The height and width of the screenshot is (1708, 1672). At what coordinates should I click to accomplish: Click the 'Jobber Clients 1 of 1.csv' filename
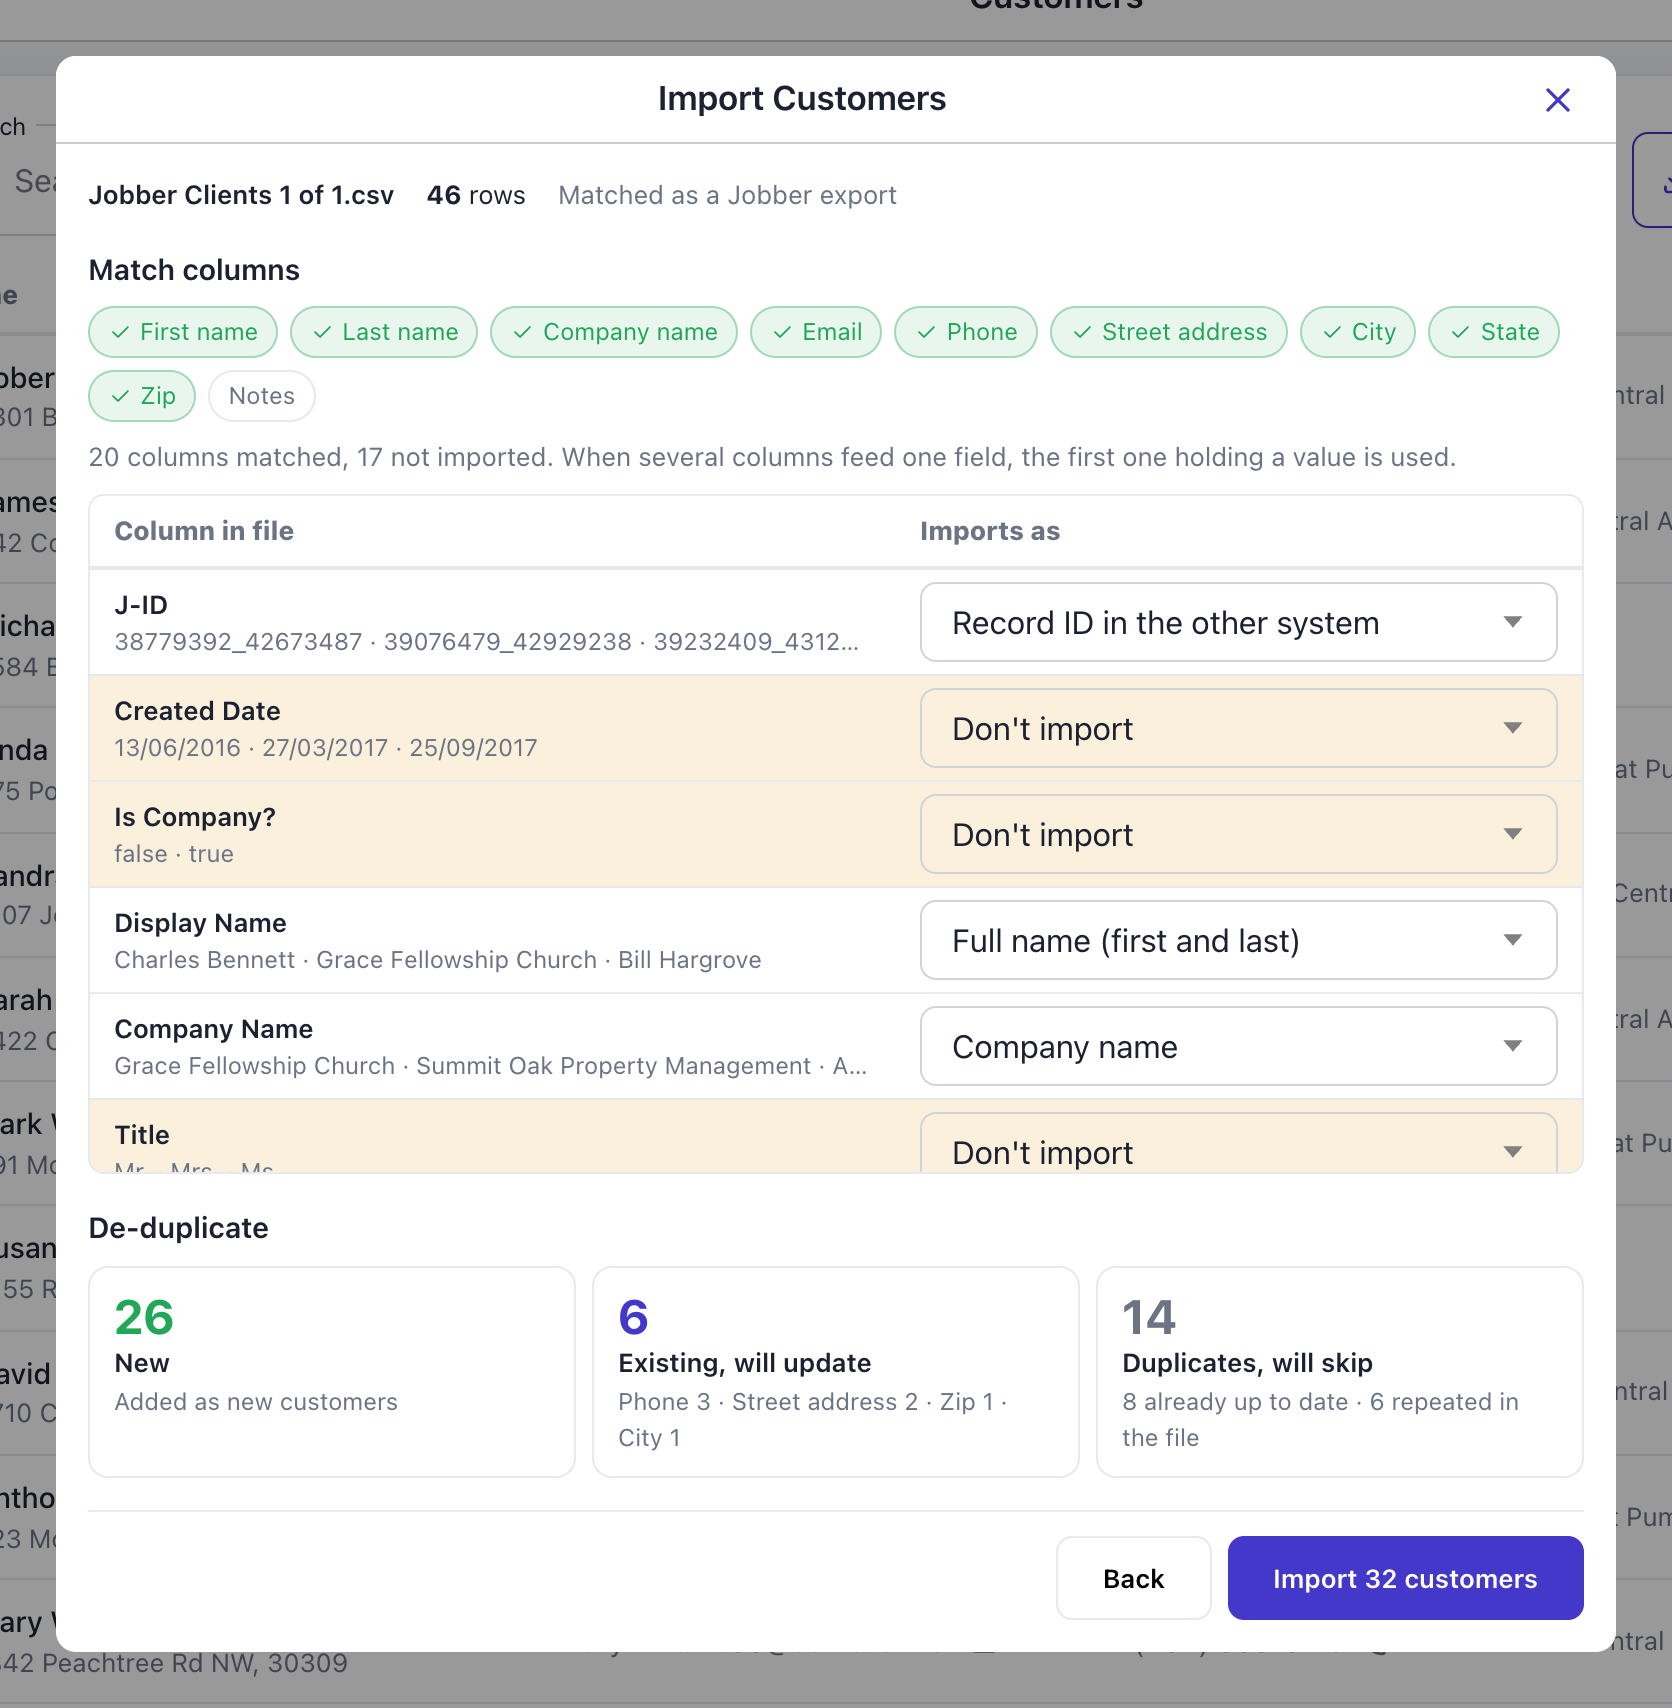pos(241,195)
